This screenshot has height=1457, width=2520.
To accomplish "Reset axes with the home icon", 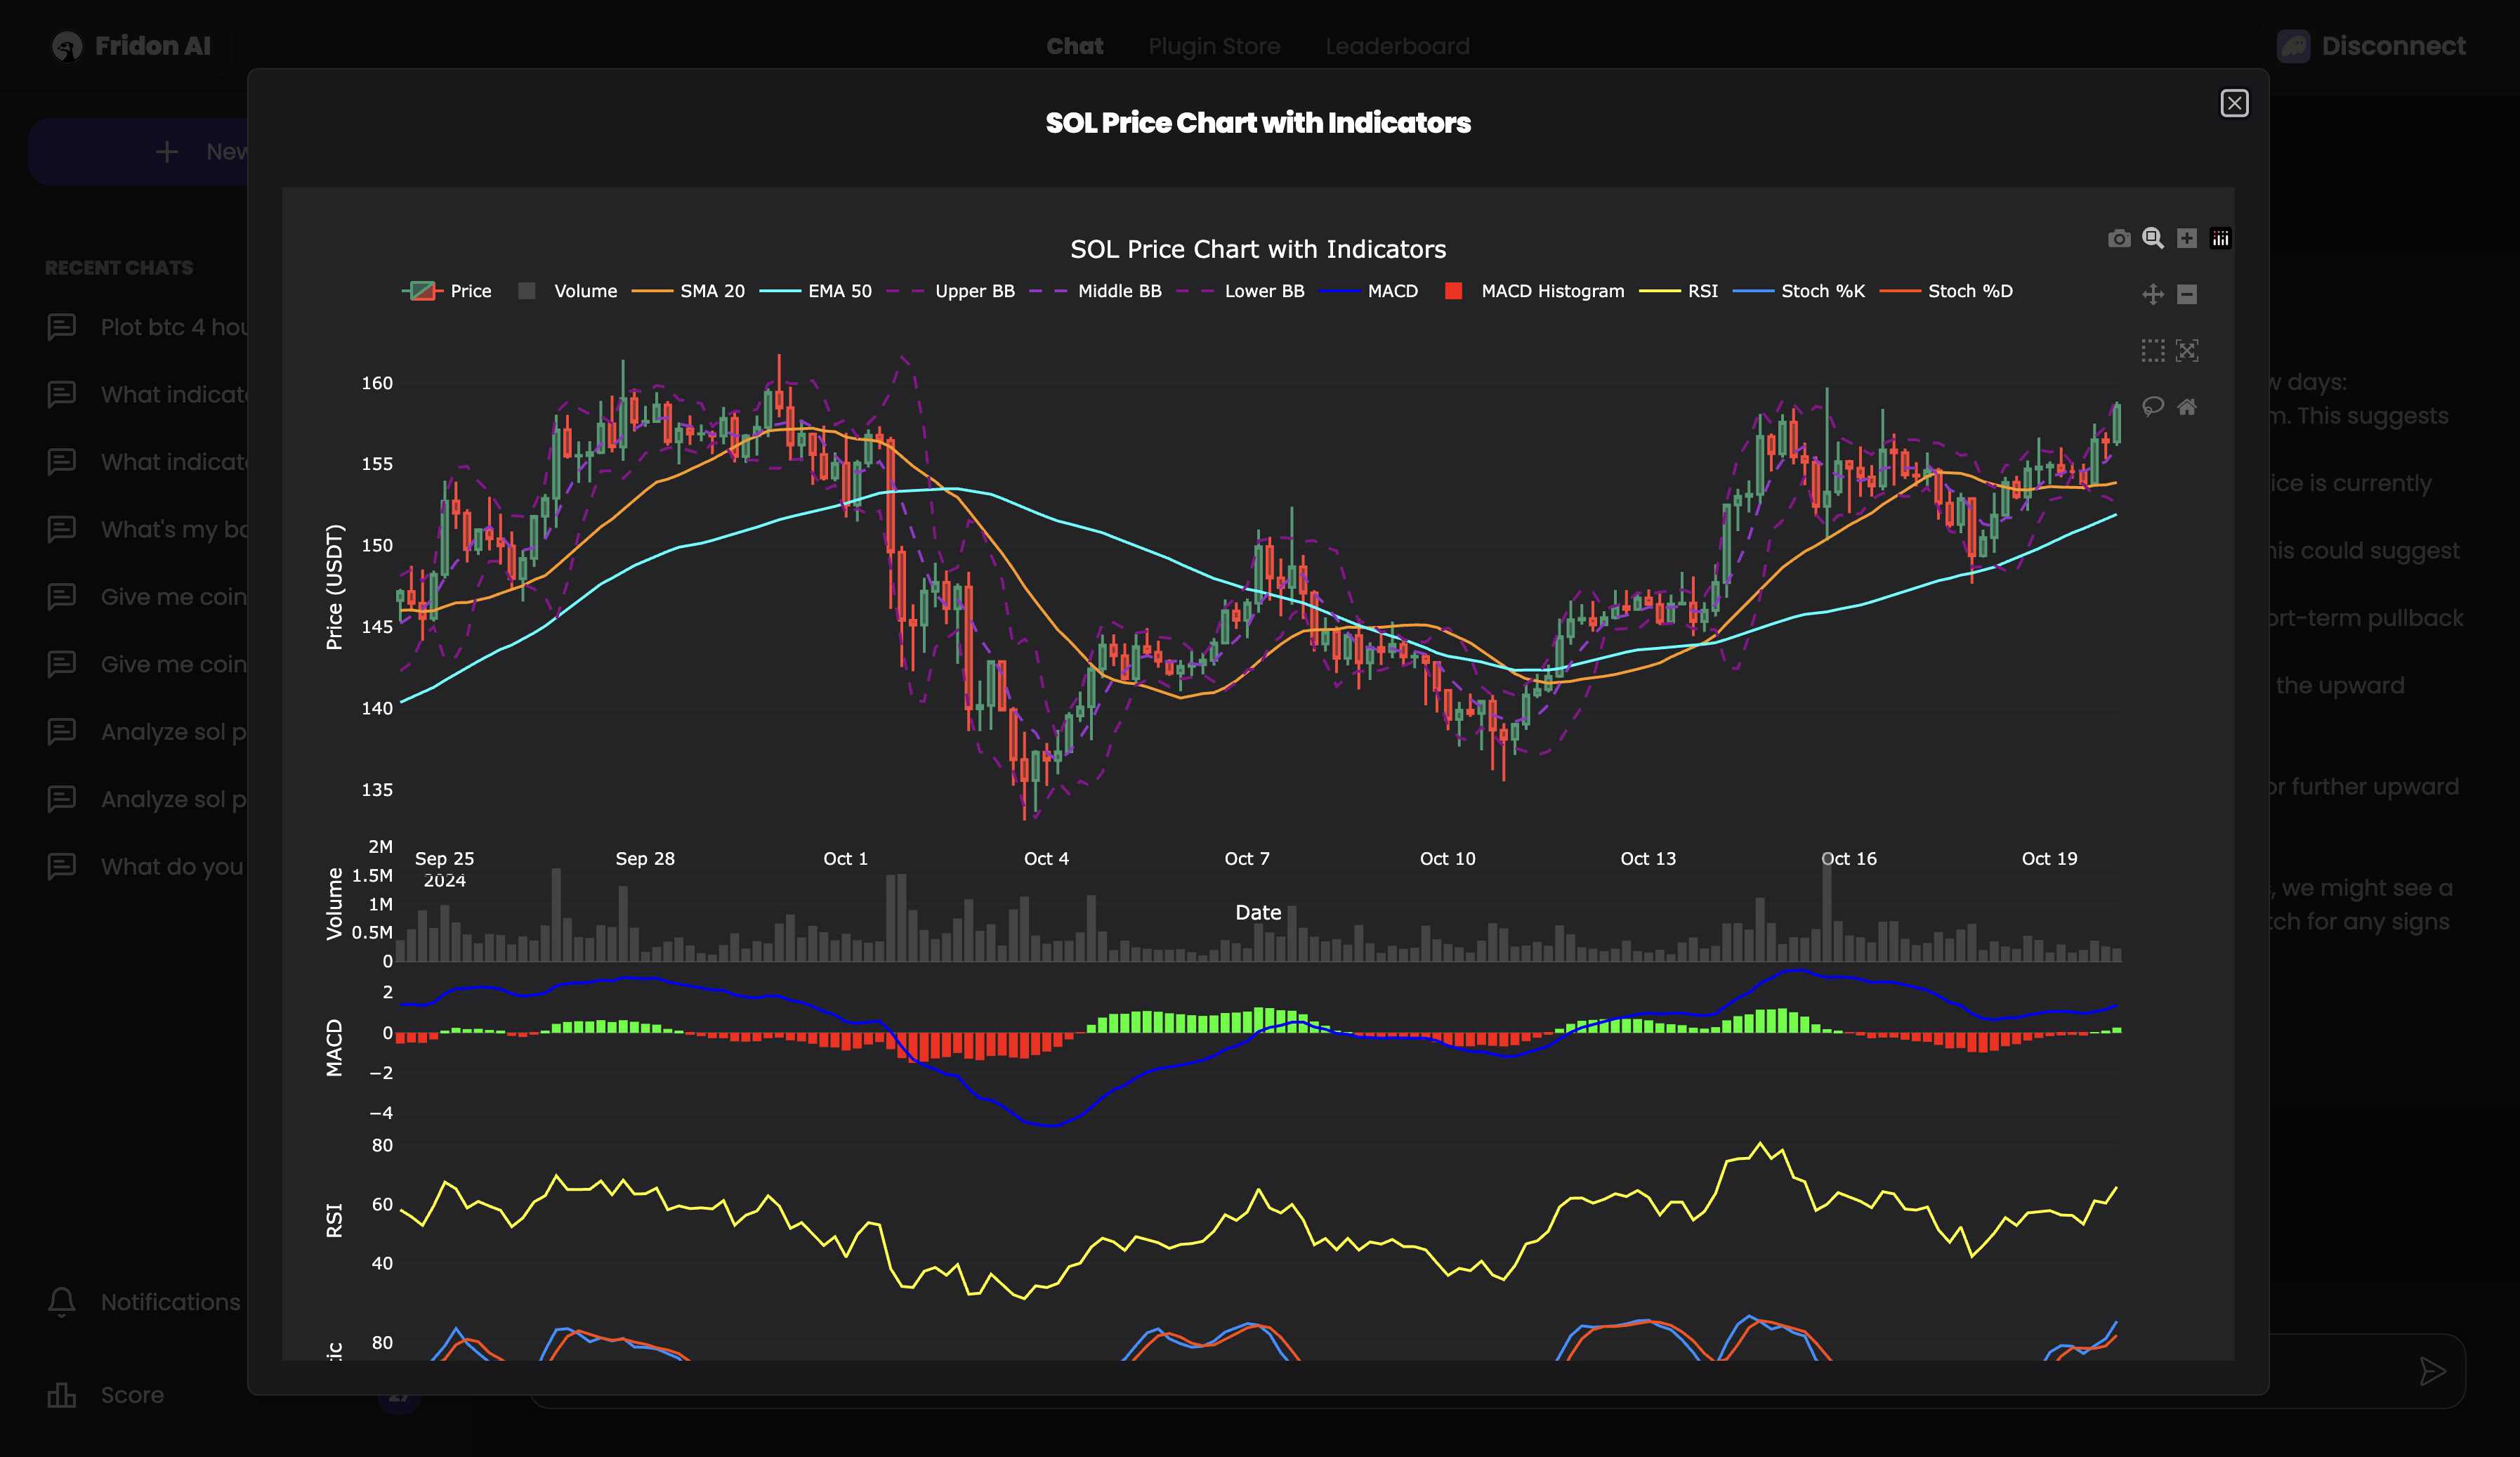I will (2186, 406).
